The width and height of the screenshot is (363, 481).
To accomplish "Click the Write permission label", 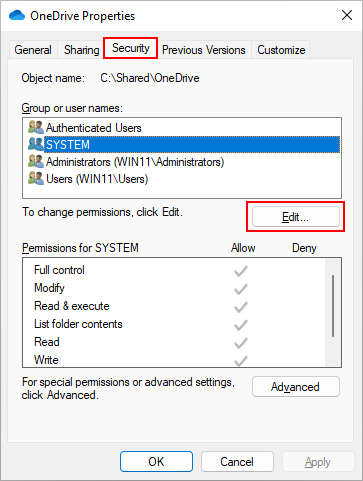I will tap(46, 360).
